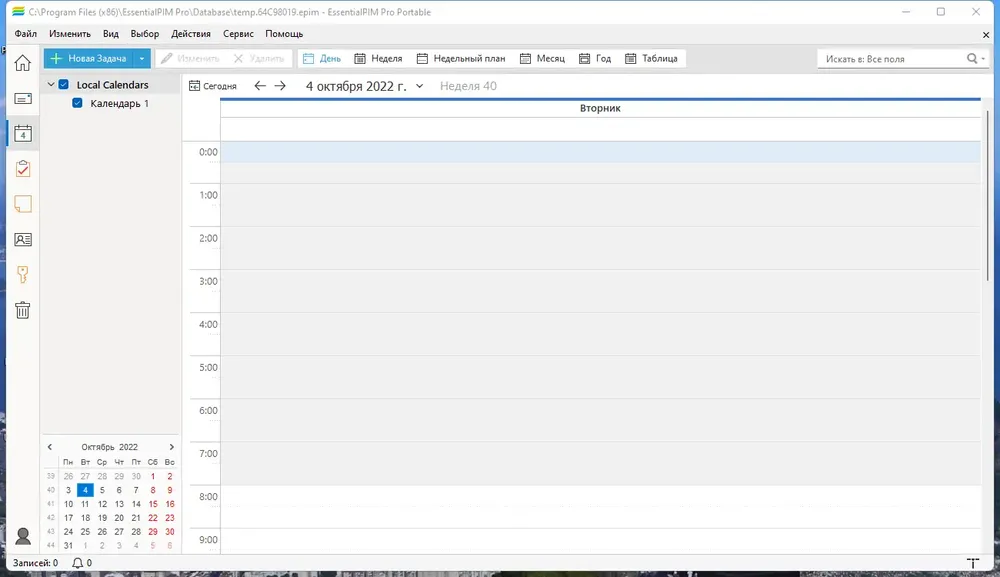The height and width of the screenshot is (577, 1000).
Task: Close the inner document with the menu bar X
Action: (985, 34)
